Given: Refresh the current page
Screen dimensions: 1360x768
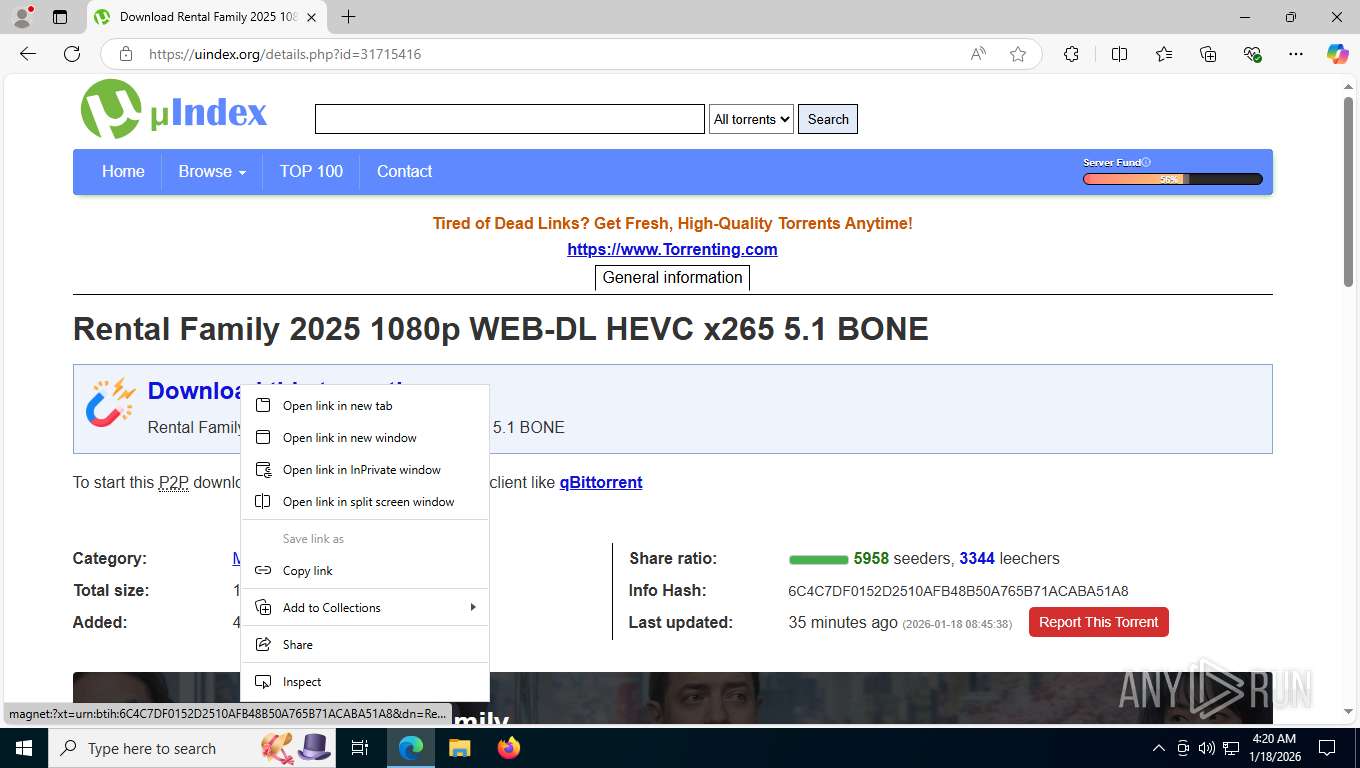Looking at the screenshot, I should click(72, 54).
